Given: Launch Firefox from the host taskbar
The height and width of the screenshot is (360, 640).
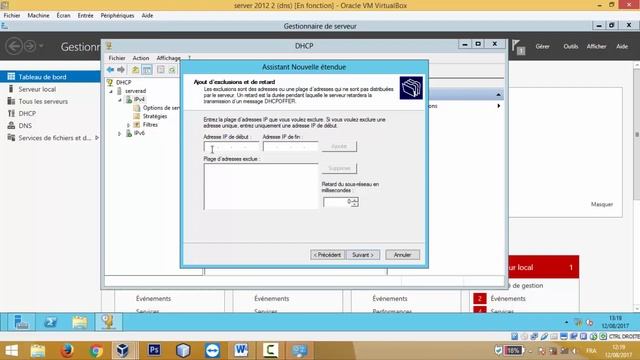Looking at the screenshot, I should (x=67, y=351).
